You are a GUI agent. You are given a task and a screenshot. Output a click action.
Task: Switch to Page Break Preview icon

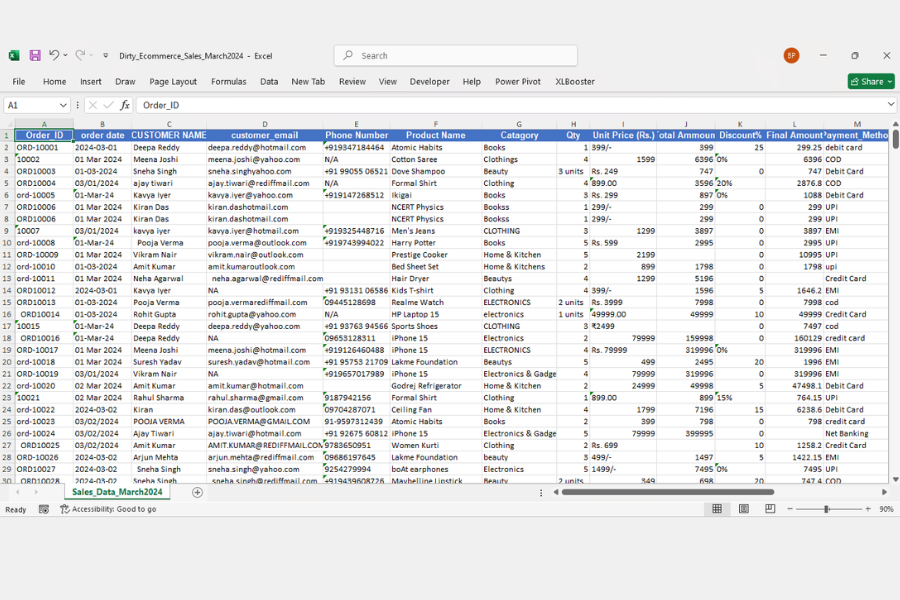pyautogui.click(x=770, y=509)
